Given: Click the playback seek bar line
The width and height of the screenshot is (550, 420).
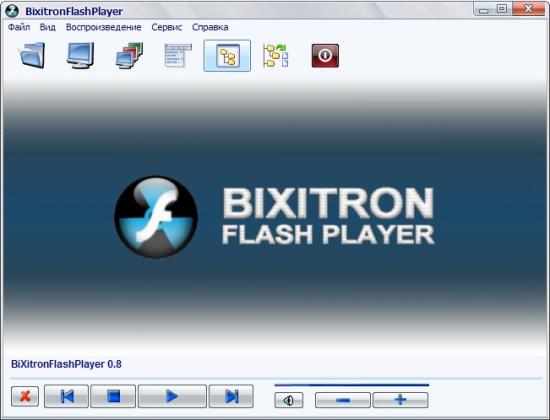Looking at the screenshot, I should pyautogui.click(x=276, y=379).
